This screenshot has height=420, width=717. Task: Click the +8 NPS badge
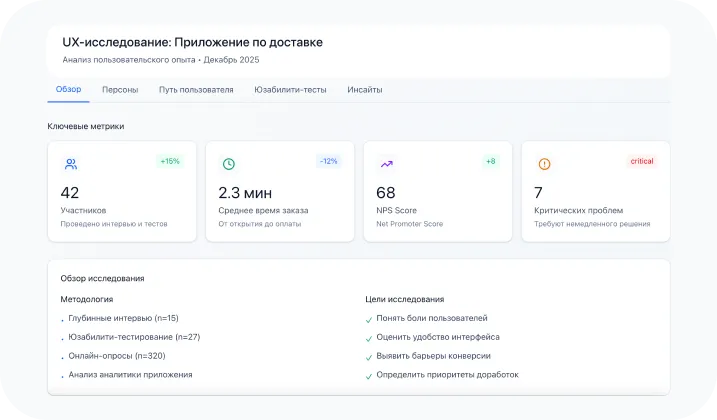point(490,161)
